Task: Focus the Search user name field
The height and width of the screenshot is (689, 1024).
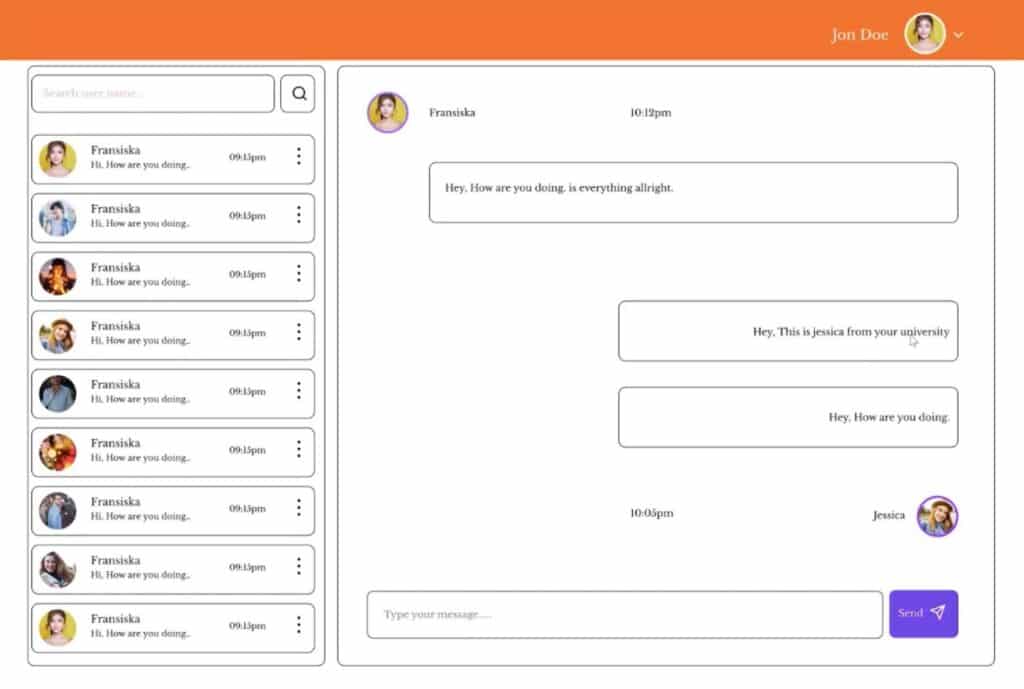Action: point(153,94)
